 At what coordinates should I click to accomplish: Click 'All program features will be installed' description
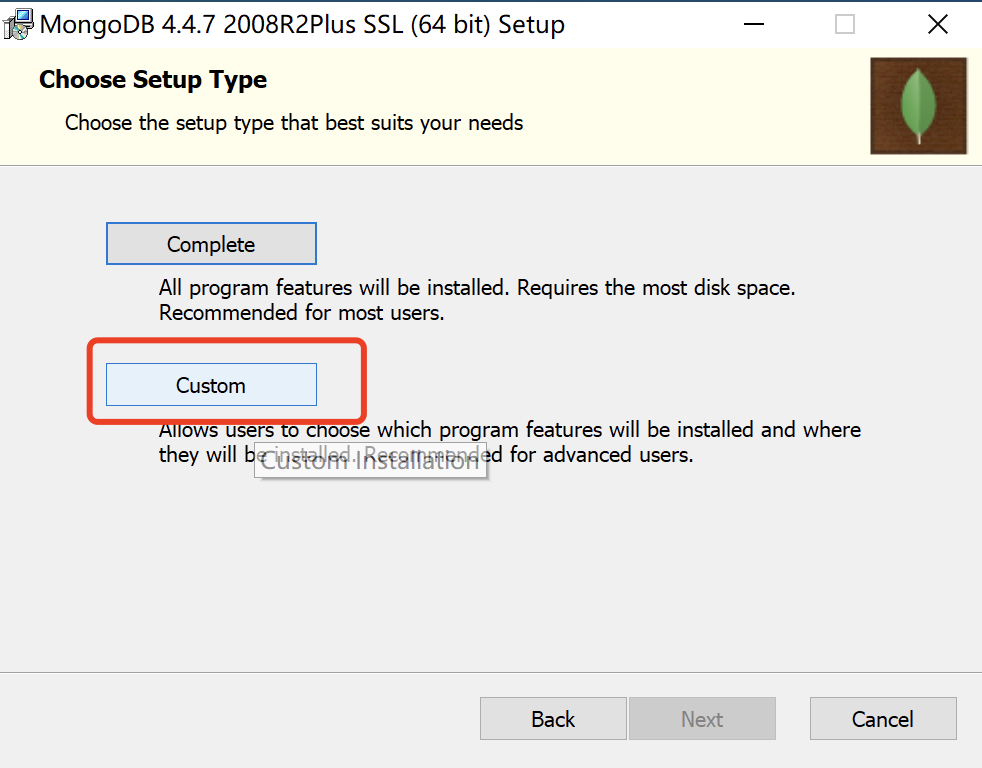click(477, 300)
